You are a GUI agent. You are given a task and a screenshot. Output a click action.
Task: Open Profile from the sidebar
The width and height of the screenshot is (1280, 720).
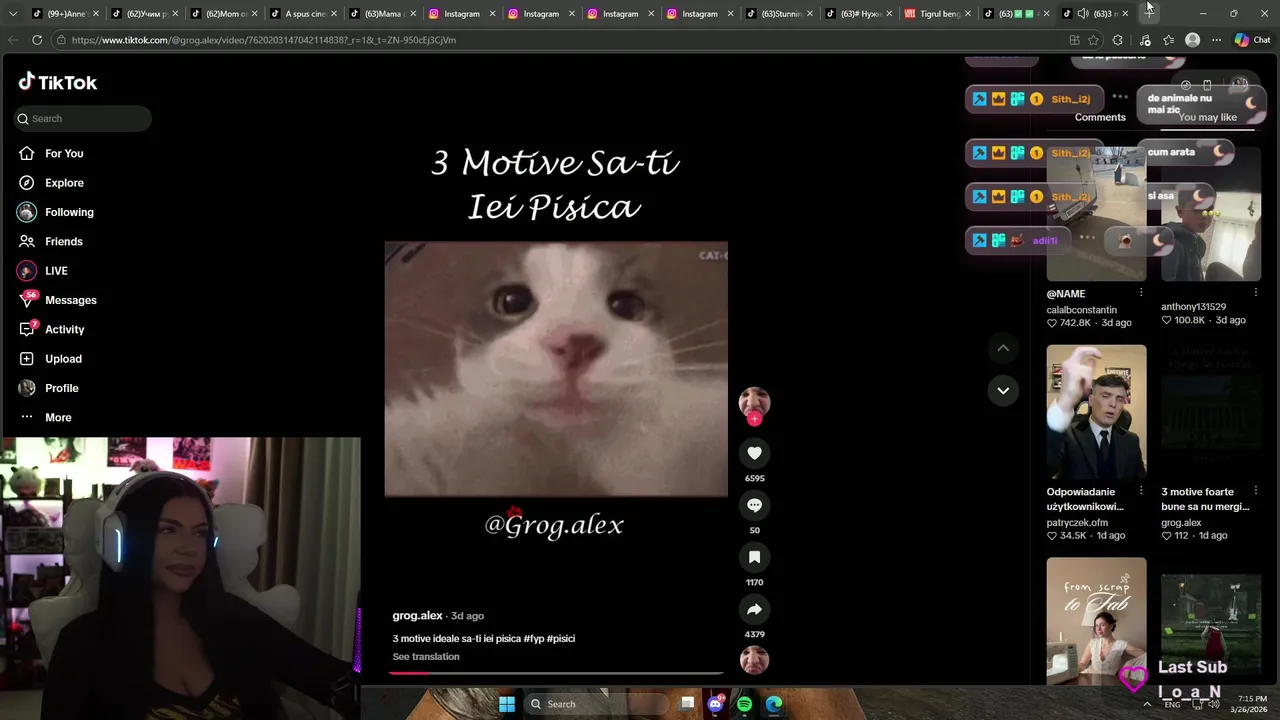(x=61, y=388)
